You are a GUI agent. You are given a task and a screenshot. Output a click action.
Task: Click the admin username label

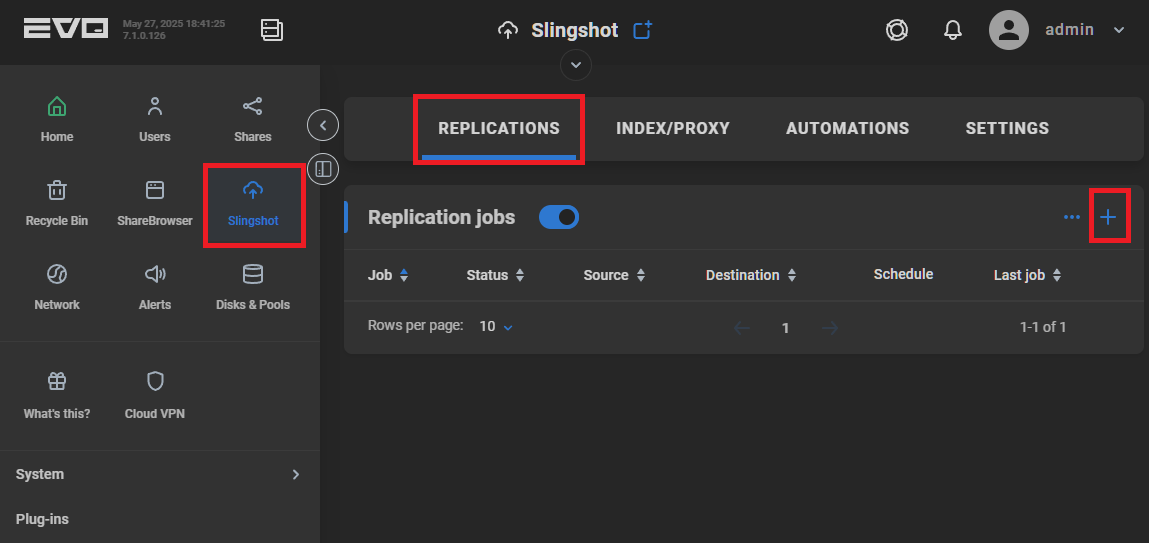(1069, 30)
